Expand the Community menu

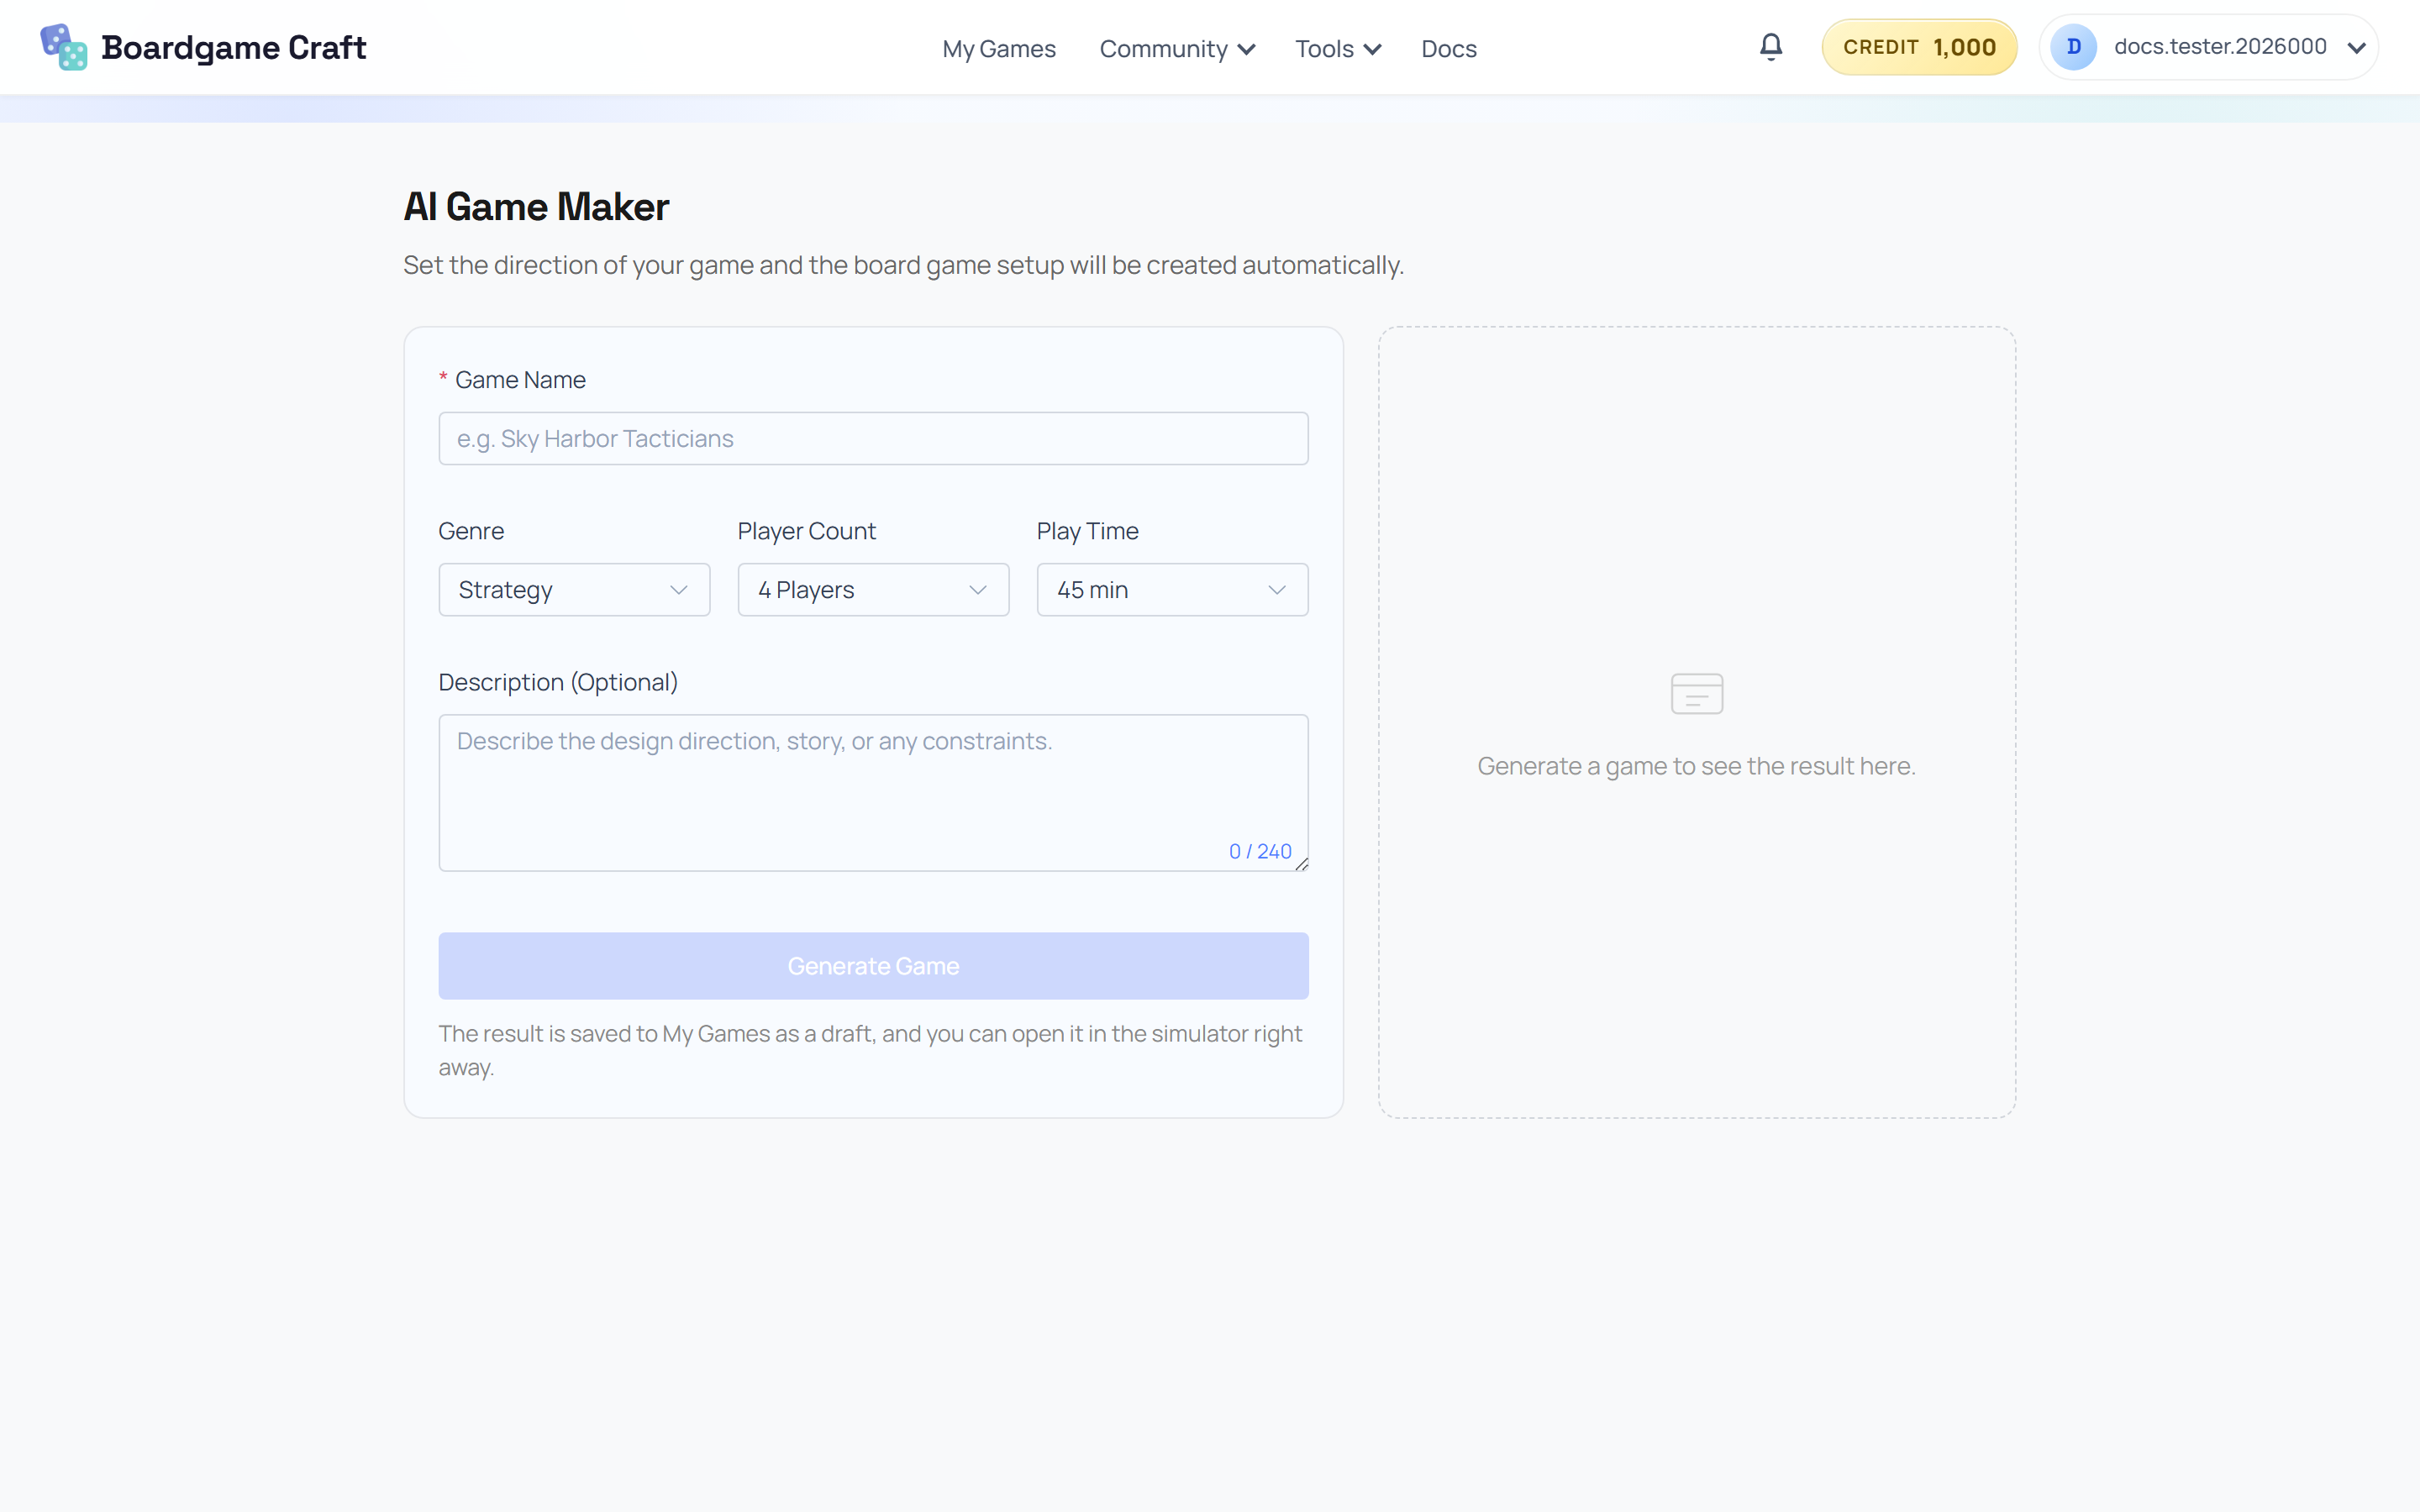pos(1177,48)
